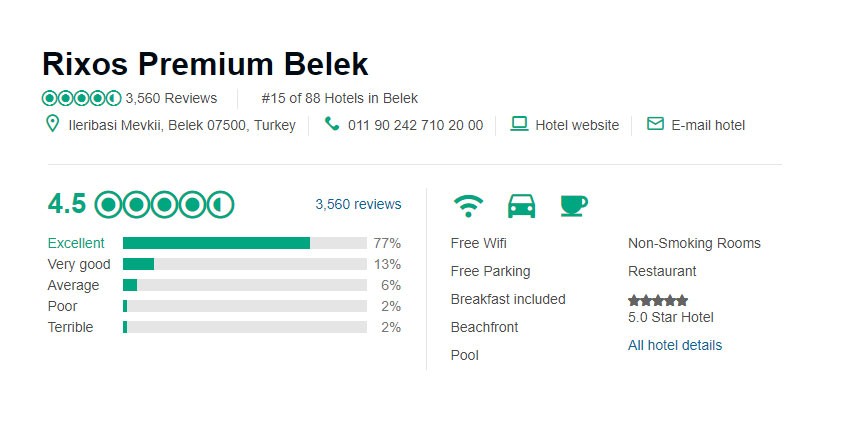
Task: Click the envelope e-mail icon
Action: (655, 125)
